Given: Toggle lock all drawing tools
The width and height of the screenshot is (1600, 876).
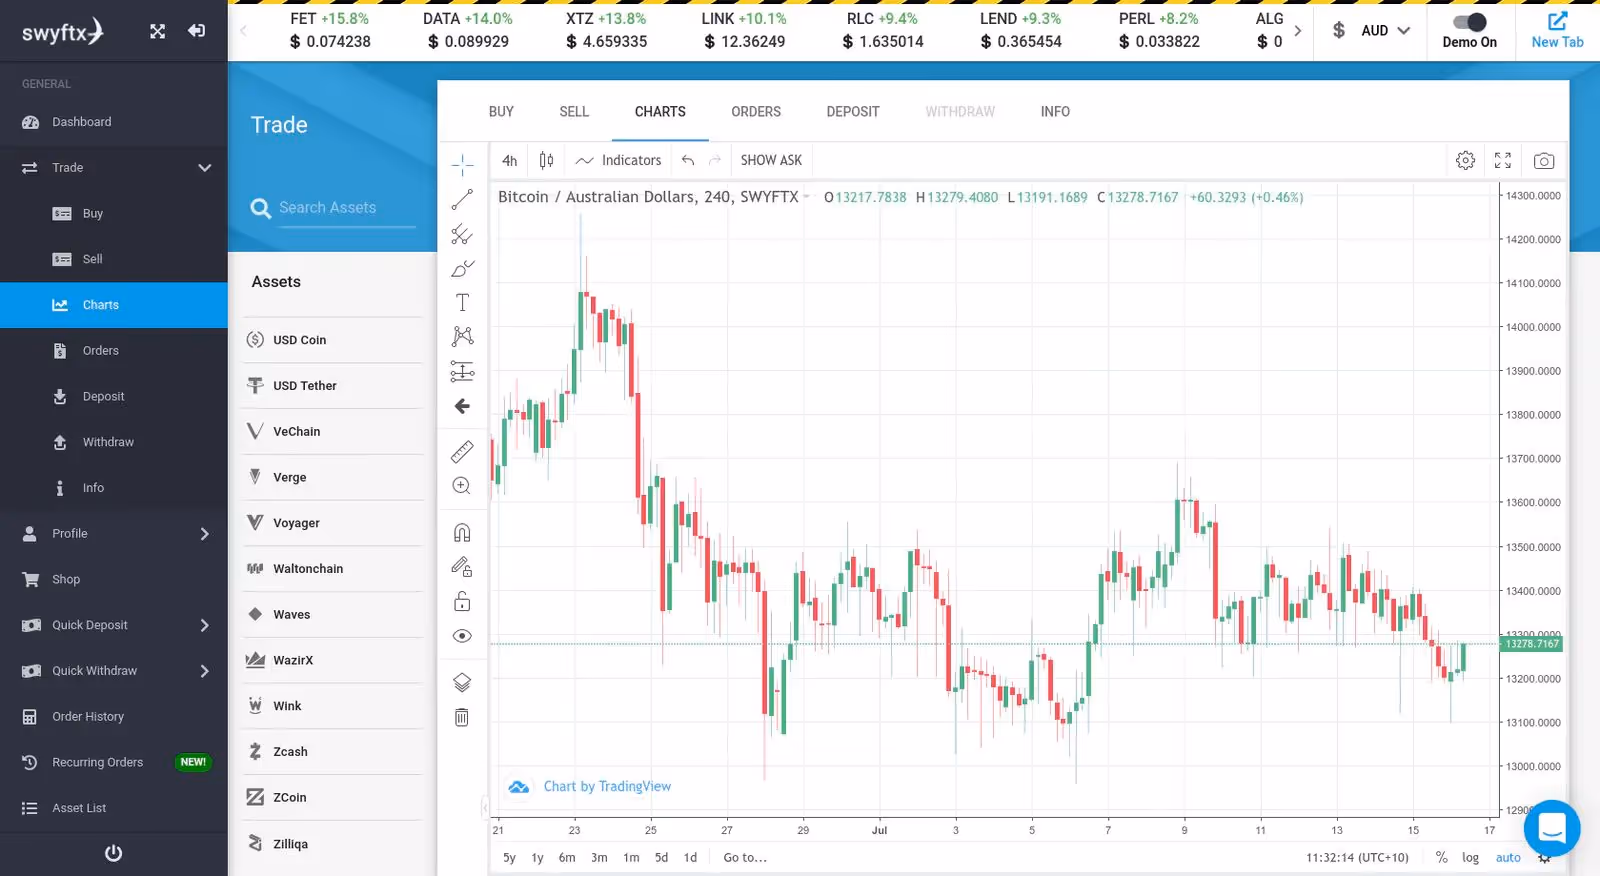Looking at the screenshot, I should point(462,602).
